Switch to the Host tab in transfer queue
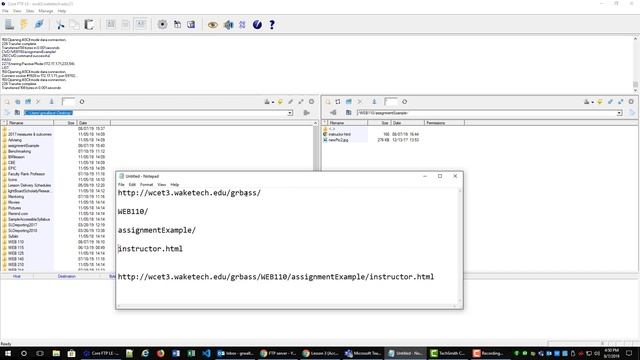Image resolution: width=640 pixels, height=360 pixels. click(17, 276)
